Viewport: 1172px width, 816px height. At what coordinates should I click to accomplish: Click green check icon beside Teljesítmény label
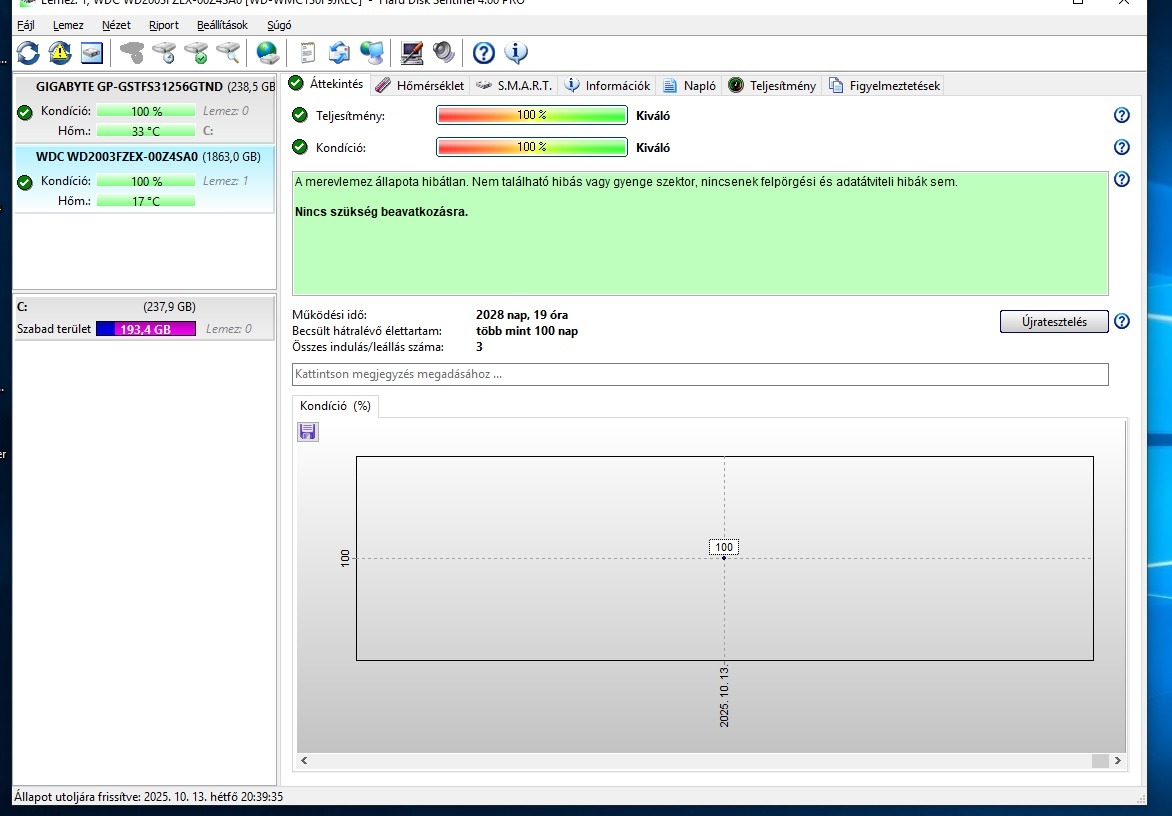tap(300, 115)
